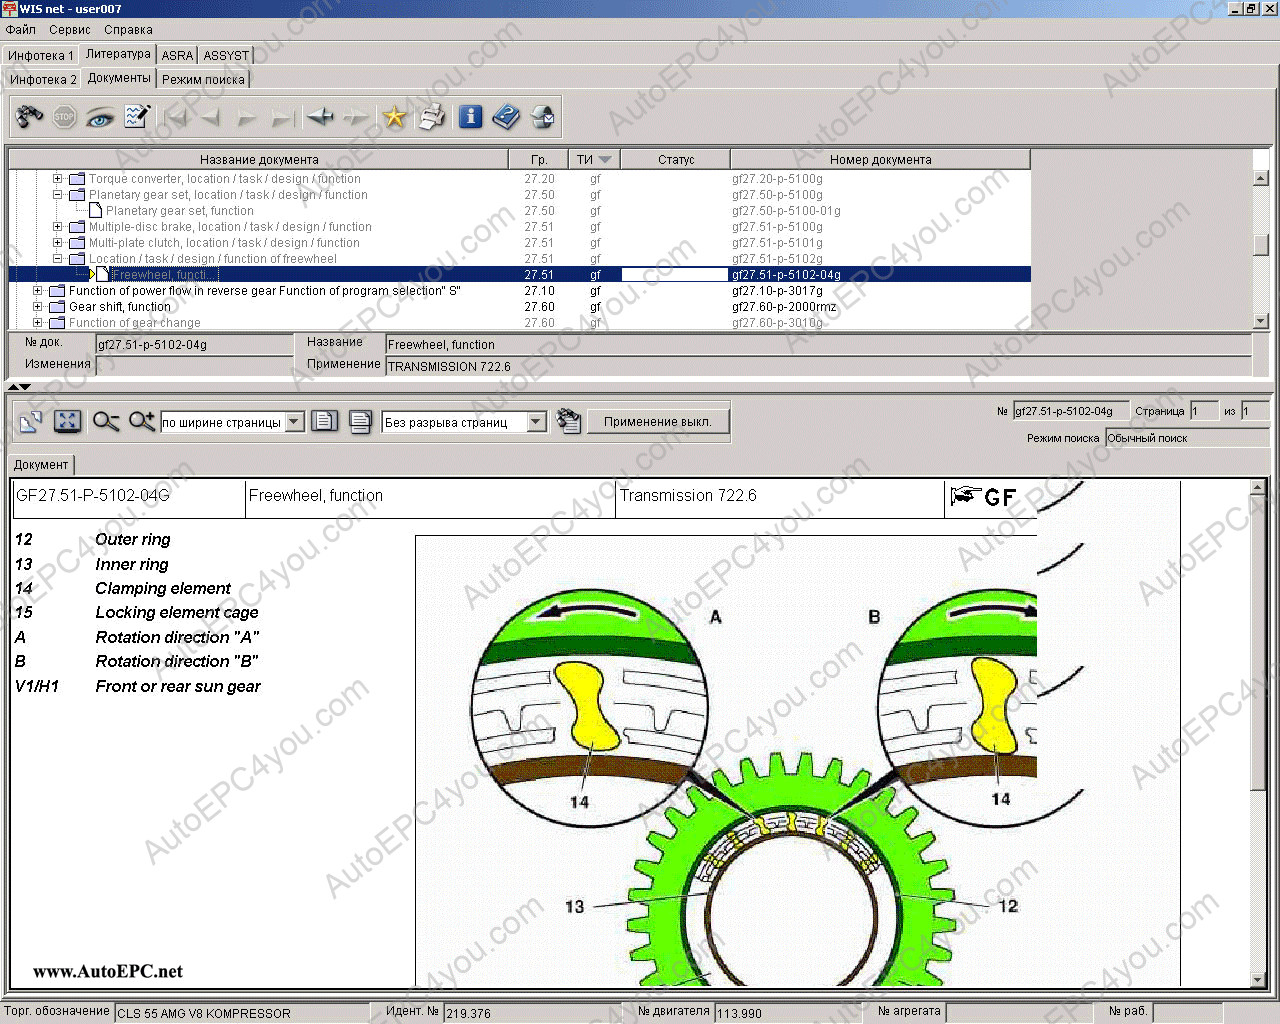Image resolution: width=1280 pixels, height=1024 pixels.
Task: Zoom in with the magnifier plus icon
Action: pos(142,422)
